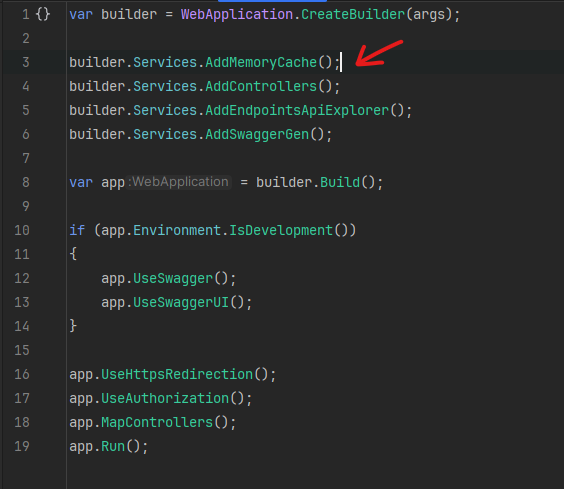Click AddEndpointsApiExplorer method call

pyautogui.click(x=297, y=110)
